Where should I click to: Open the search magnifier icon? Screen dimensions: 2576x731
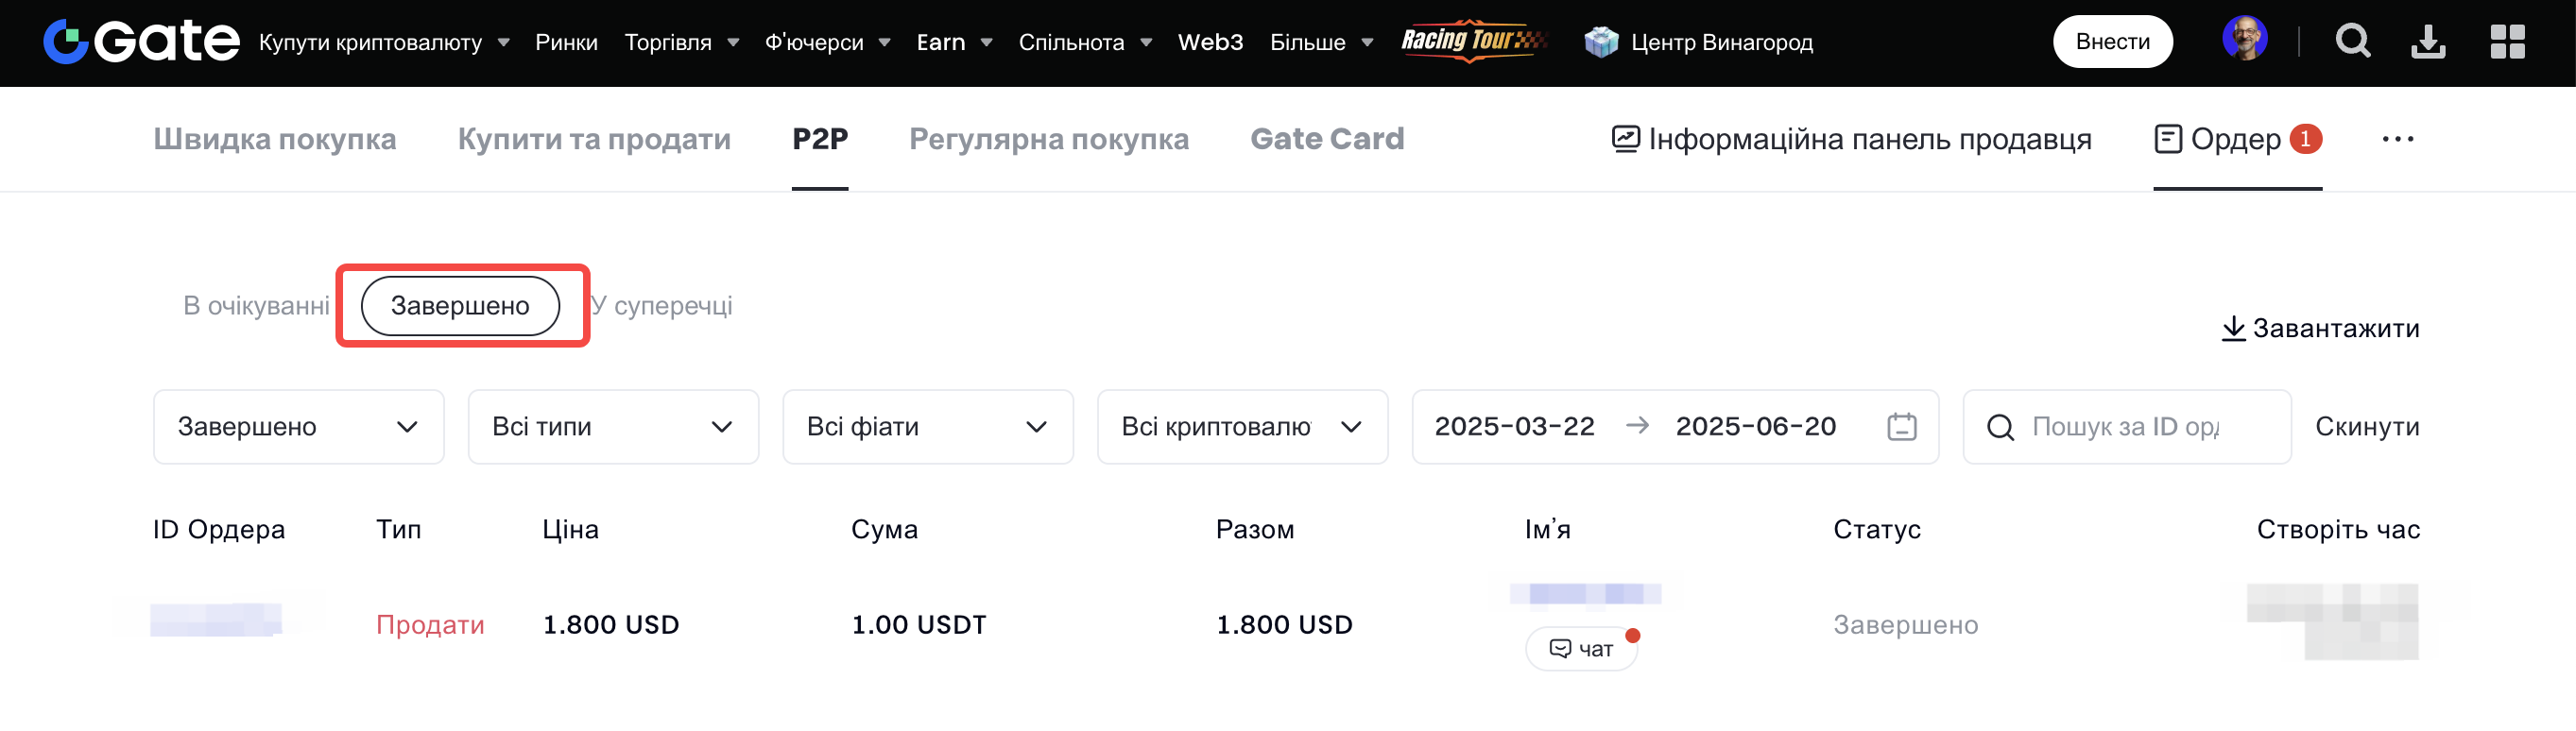pos(2352,42)
